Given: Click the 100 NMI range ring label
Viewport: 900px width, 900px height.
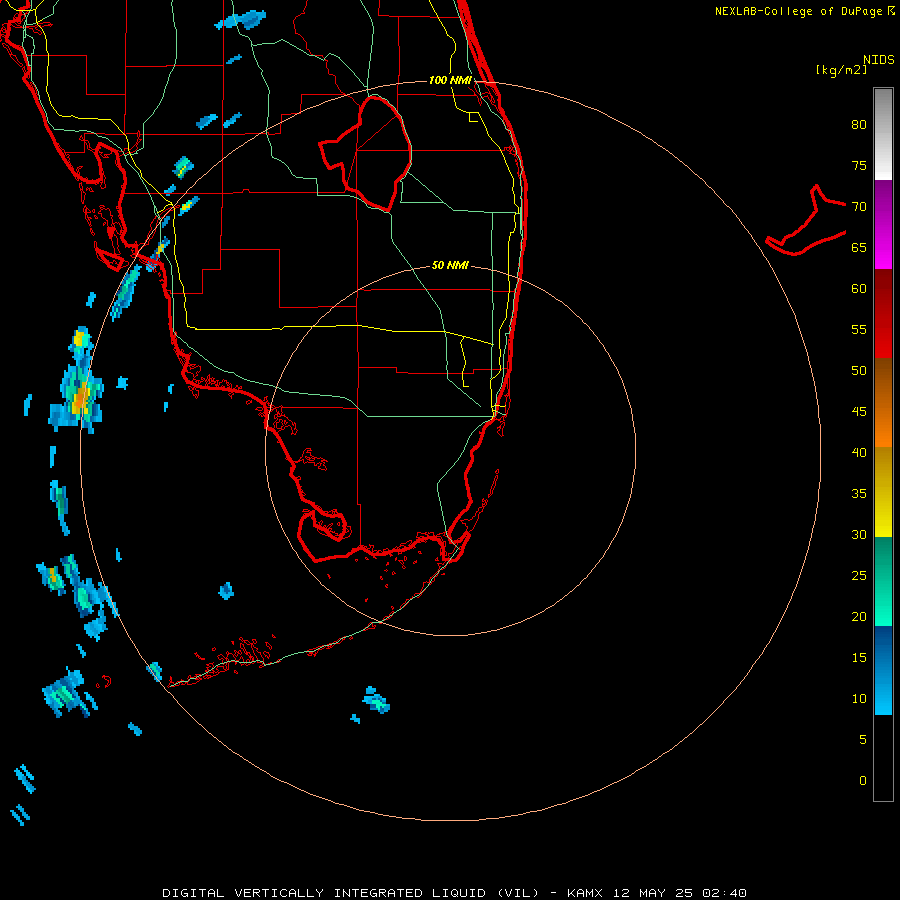Looking at the screenshot, I should (x=451, y=80).
